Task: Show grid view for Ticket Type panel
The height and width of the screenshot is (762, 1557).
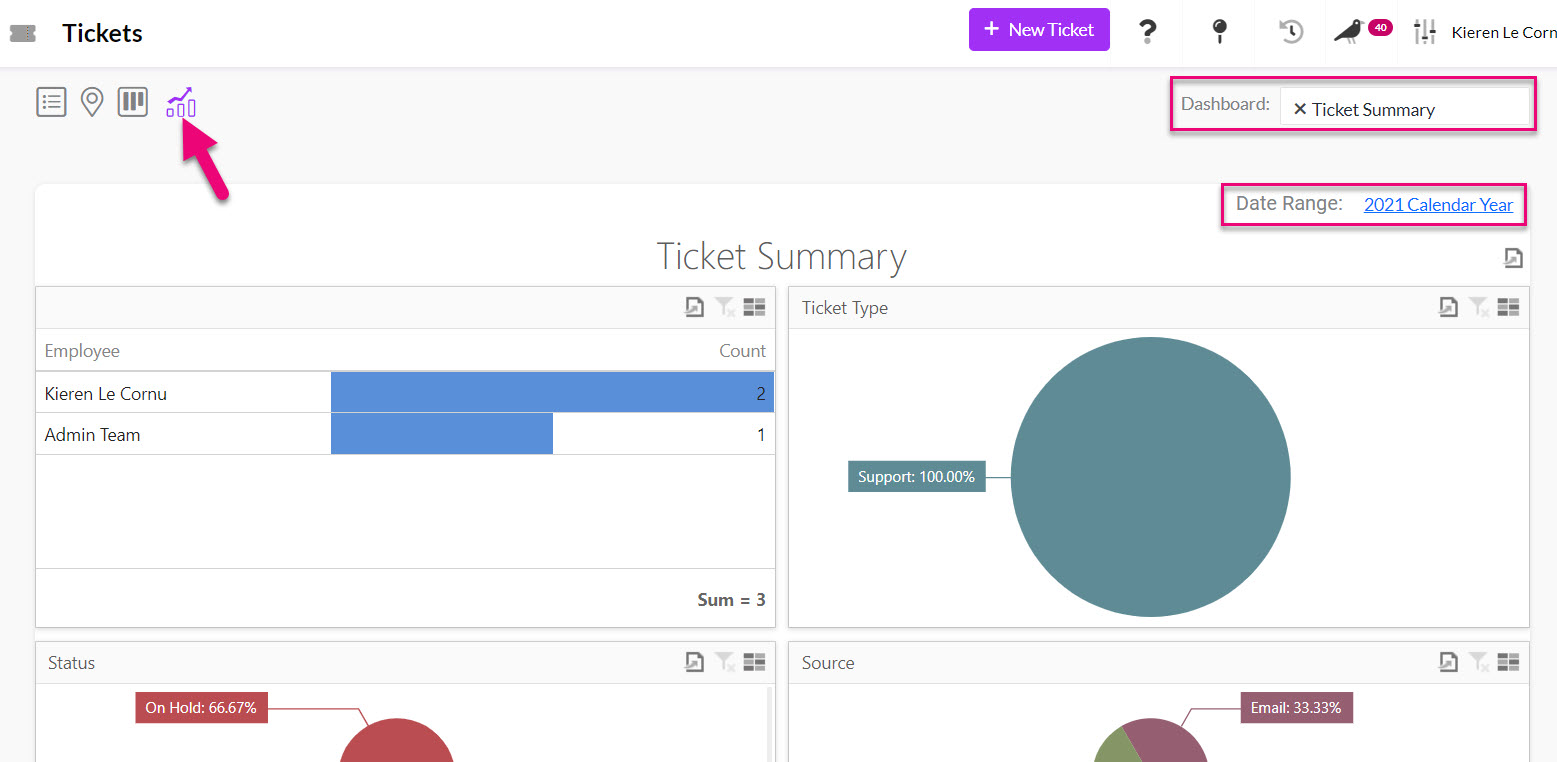Action: (1509, 308)
